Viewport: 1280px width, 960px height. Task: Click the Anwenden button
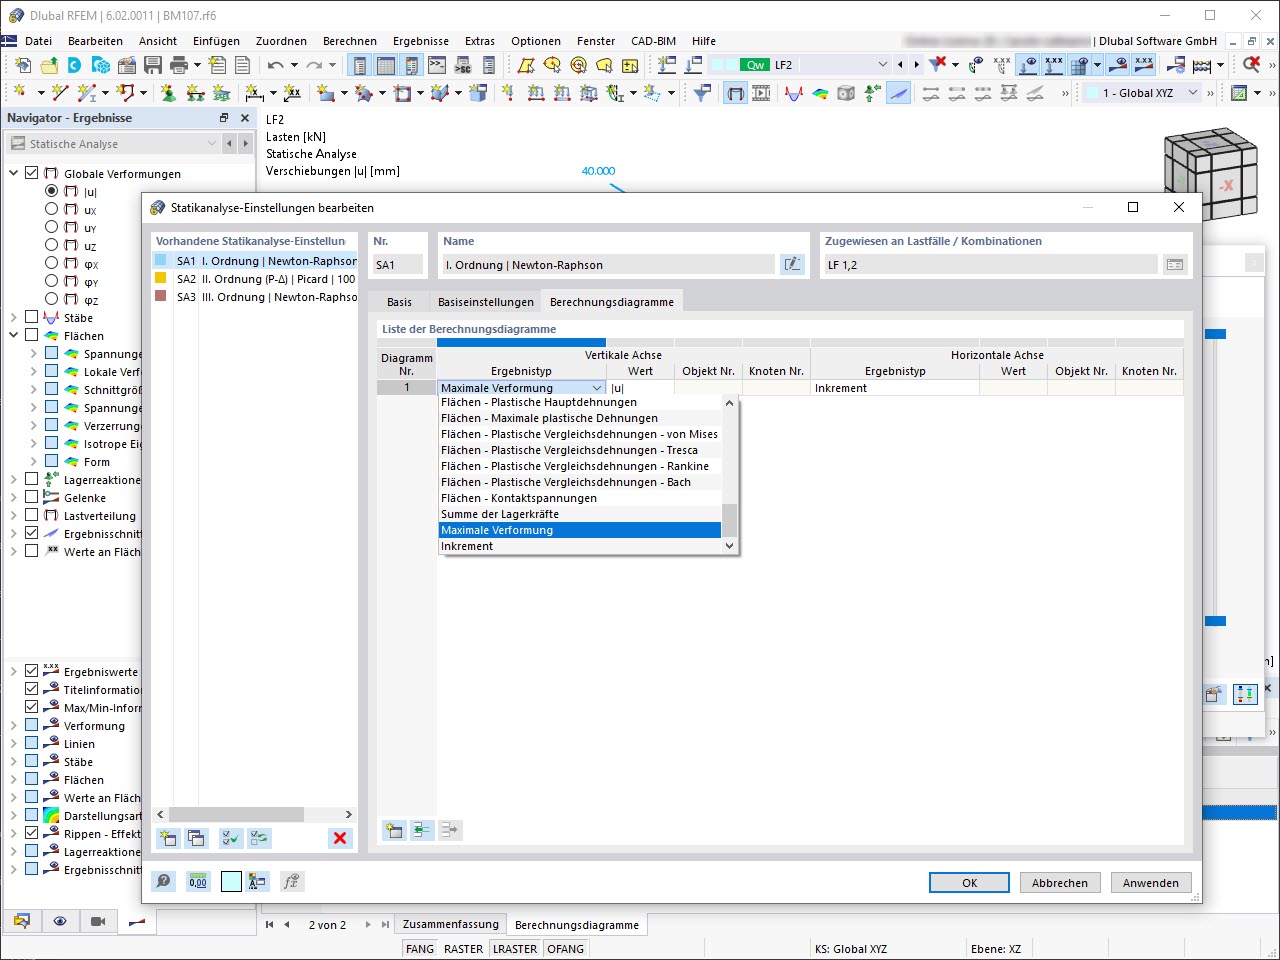pyautogui.click(x=1151, y=883)
